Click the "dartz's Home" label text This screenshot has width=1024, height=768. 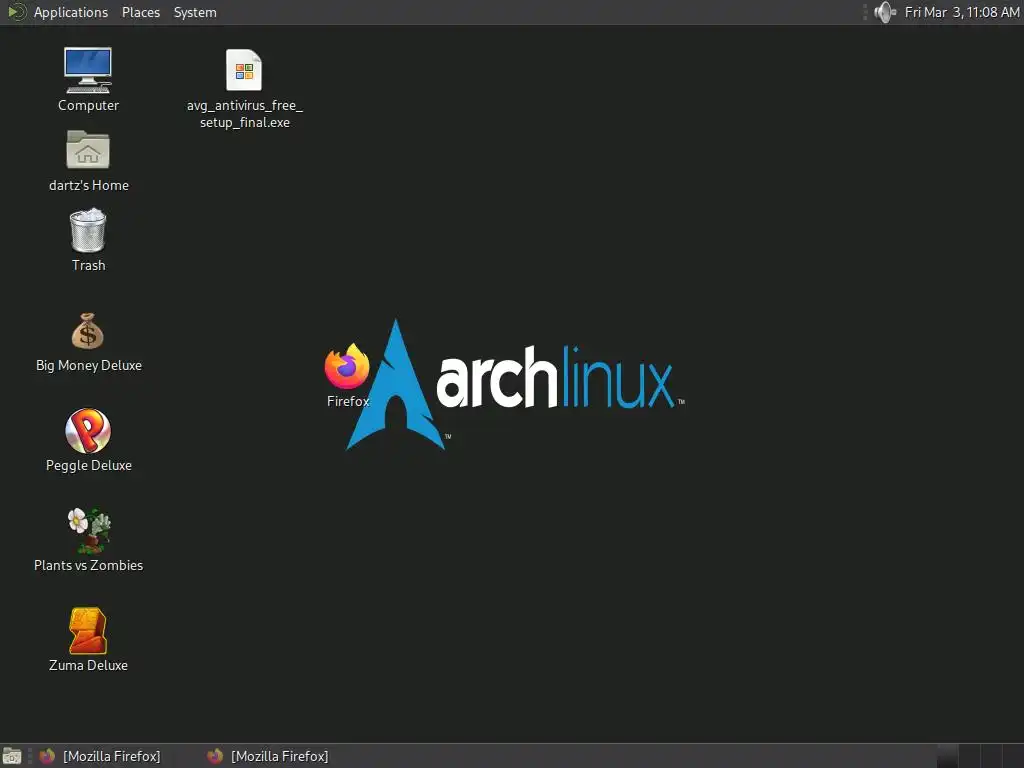tap(88, 185)
